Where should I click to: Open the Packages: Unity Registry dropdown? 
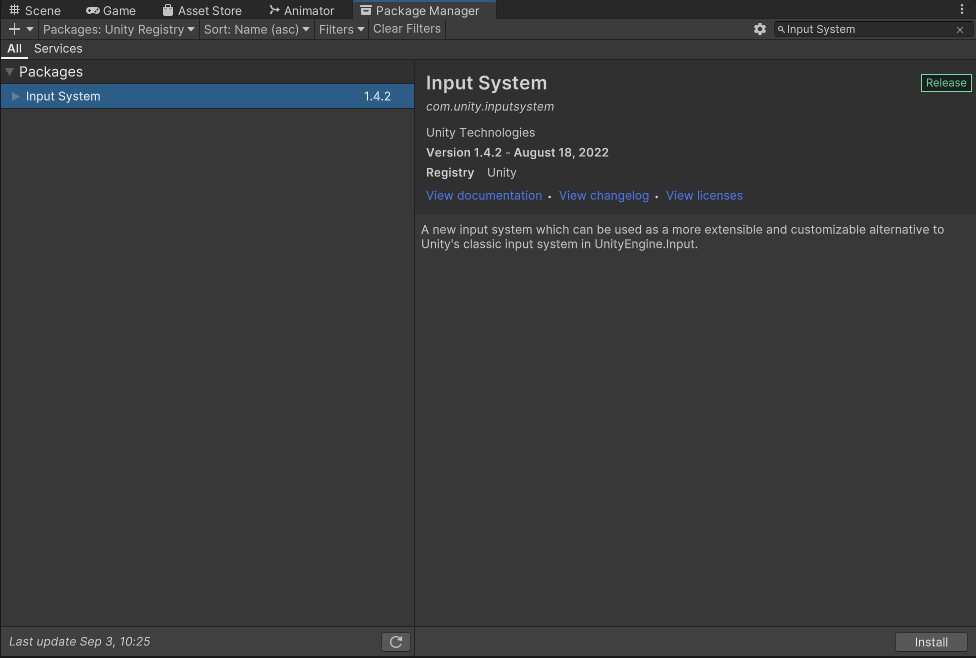coord(118,29)
